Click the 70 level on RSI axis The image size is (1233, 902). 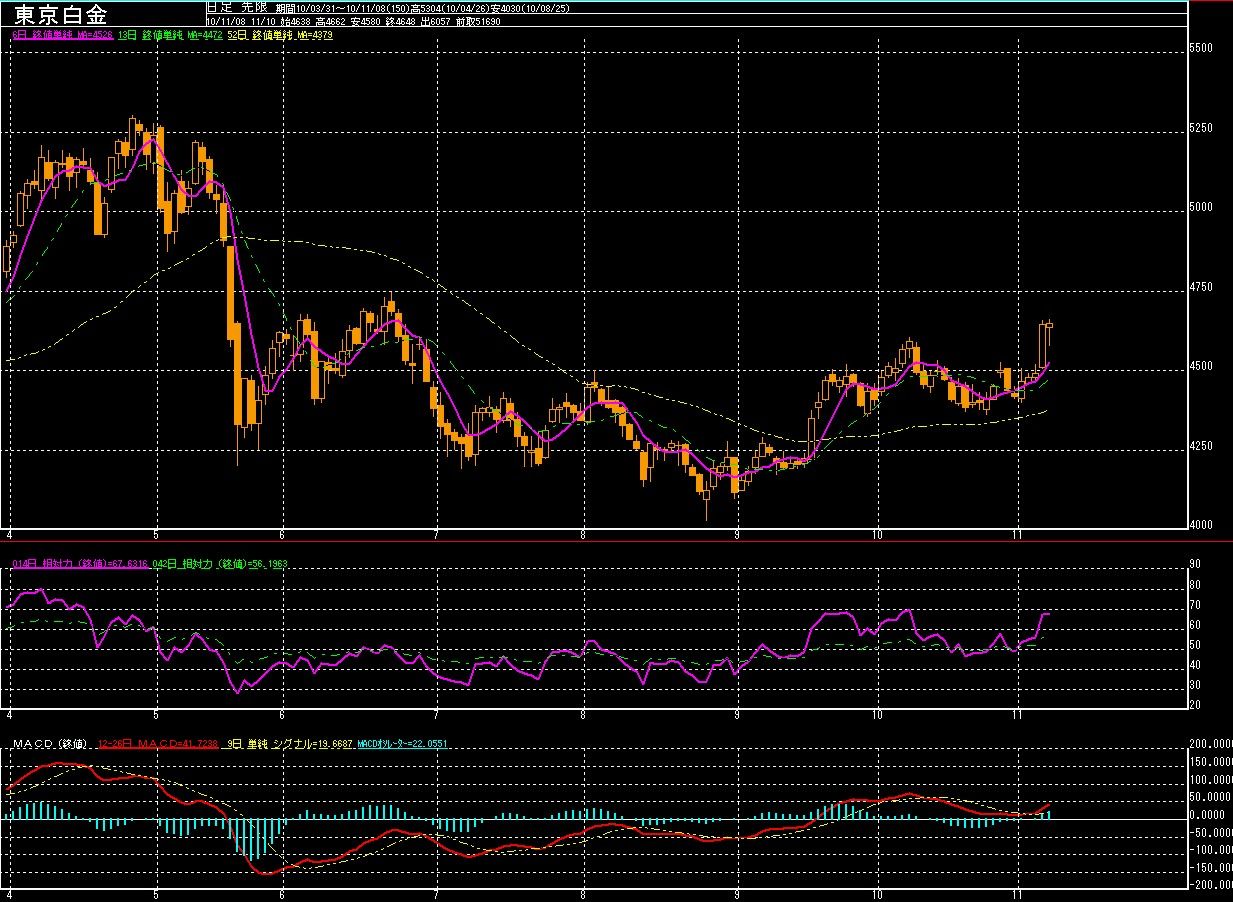coord(1194,605)
